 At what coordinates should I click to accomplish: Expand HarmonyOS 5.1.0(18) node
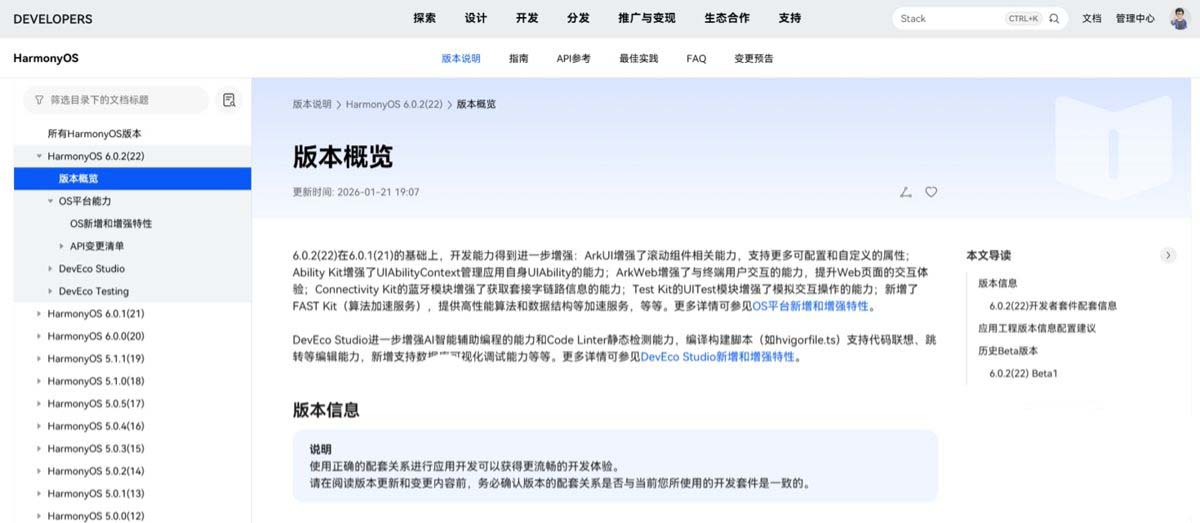[x=39, y=381]
